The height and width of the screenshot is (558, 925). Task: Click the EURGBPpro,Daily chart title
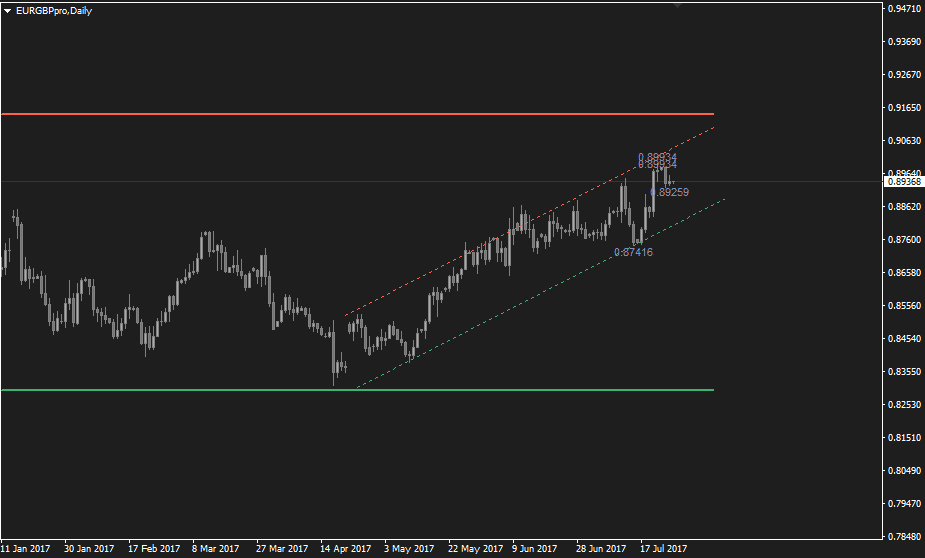click(x=54, y=11)
